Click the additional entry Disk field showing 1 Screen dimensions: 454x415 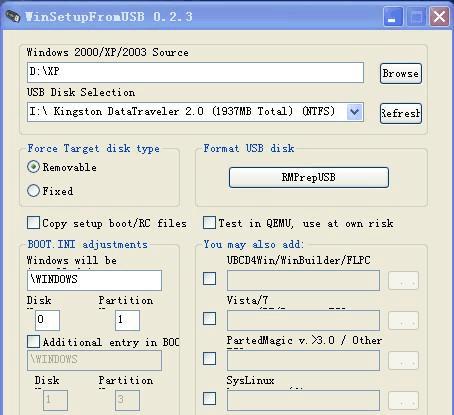tap(55, 400)
